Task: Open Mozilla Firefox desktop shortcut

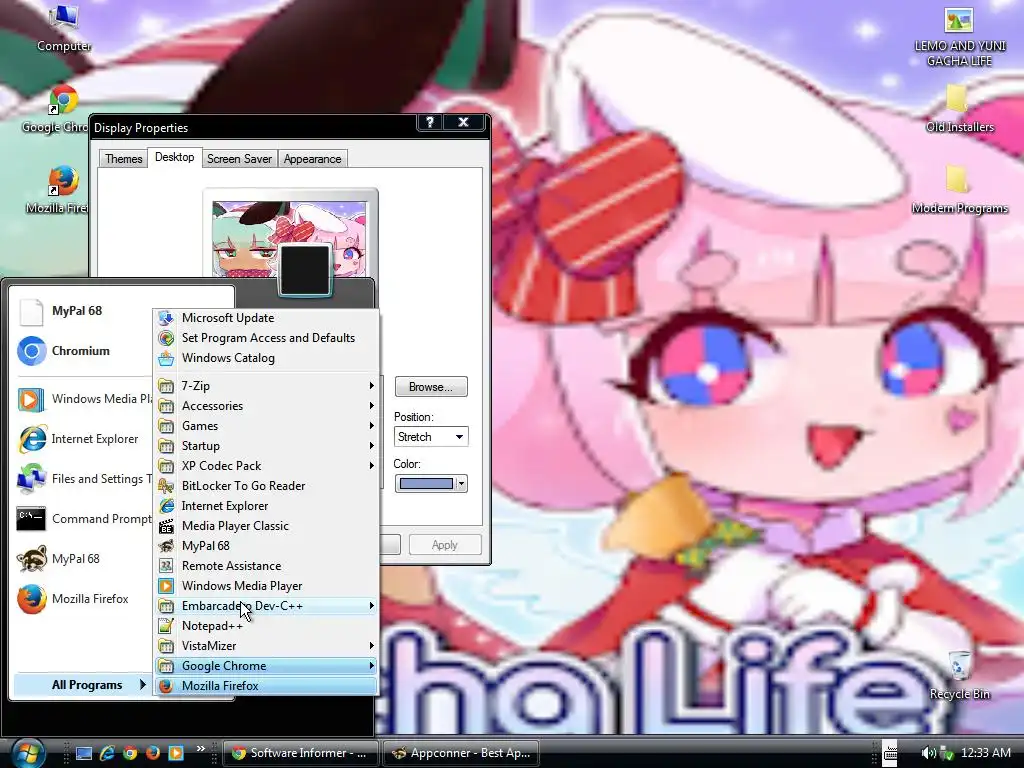Action: click(63, 190)
